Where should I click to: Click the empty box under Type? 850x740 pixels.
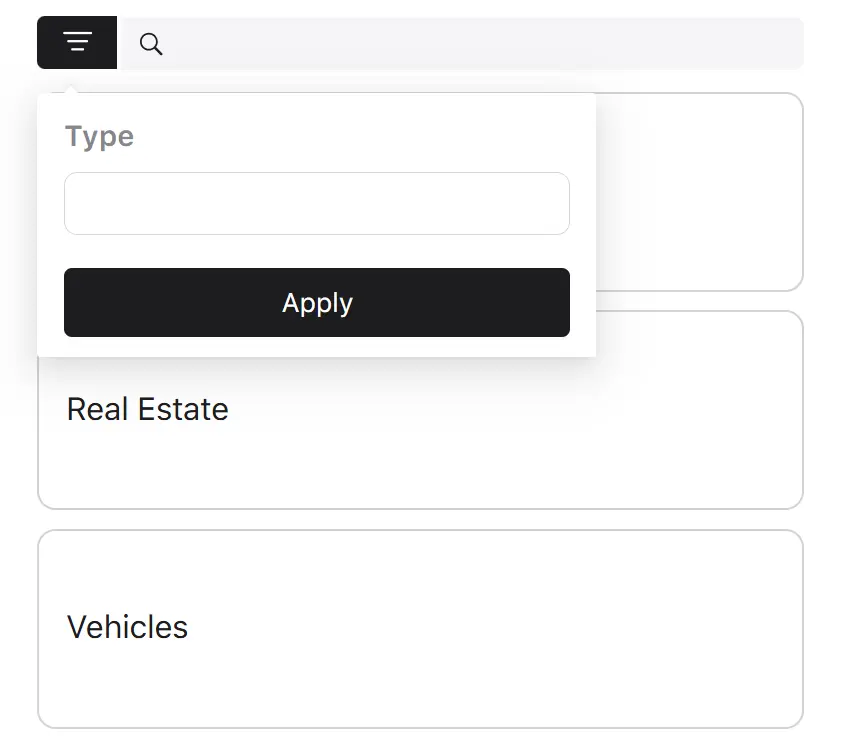pyautogui.click(x=317, y=203)
